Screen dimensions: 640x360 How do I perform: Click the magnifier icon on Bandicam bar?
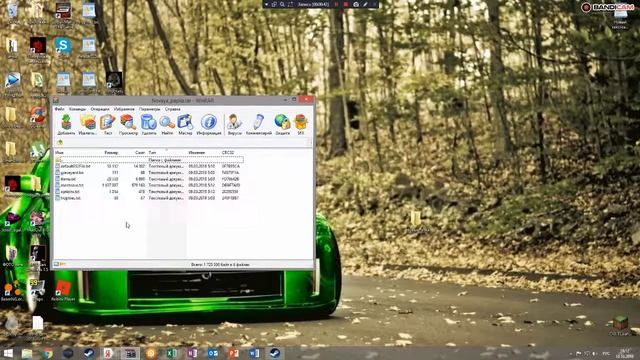click(282, 4)
